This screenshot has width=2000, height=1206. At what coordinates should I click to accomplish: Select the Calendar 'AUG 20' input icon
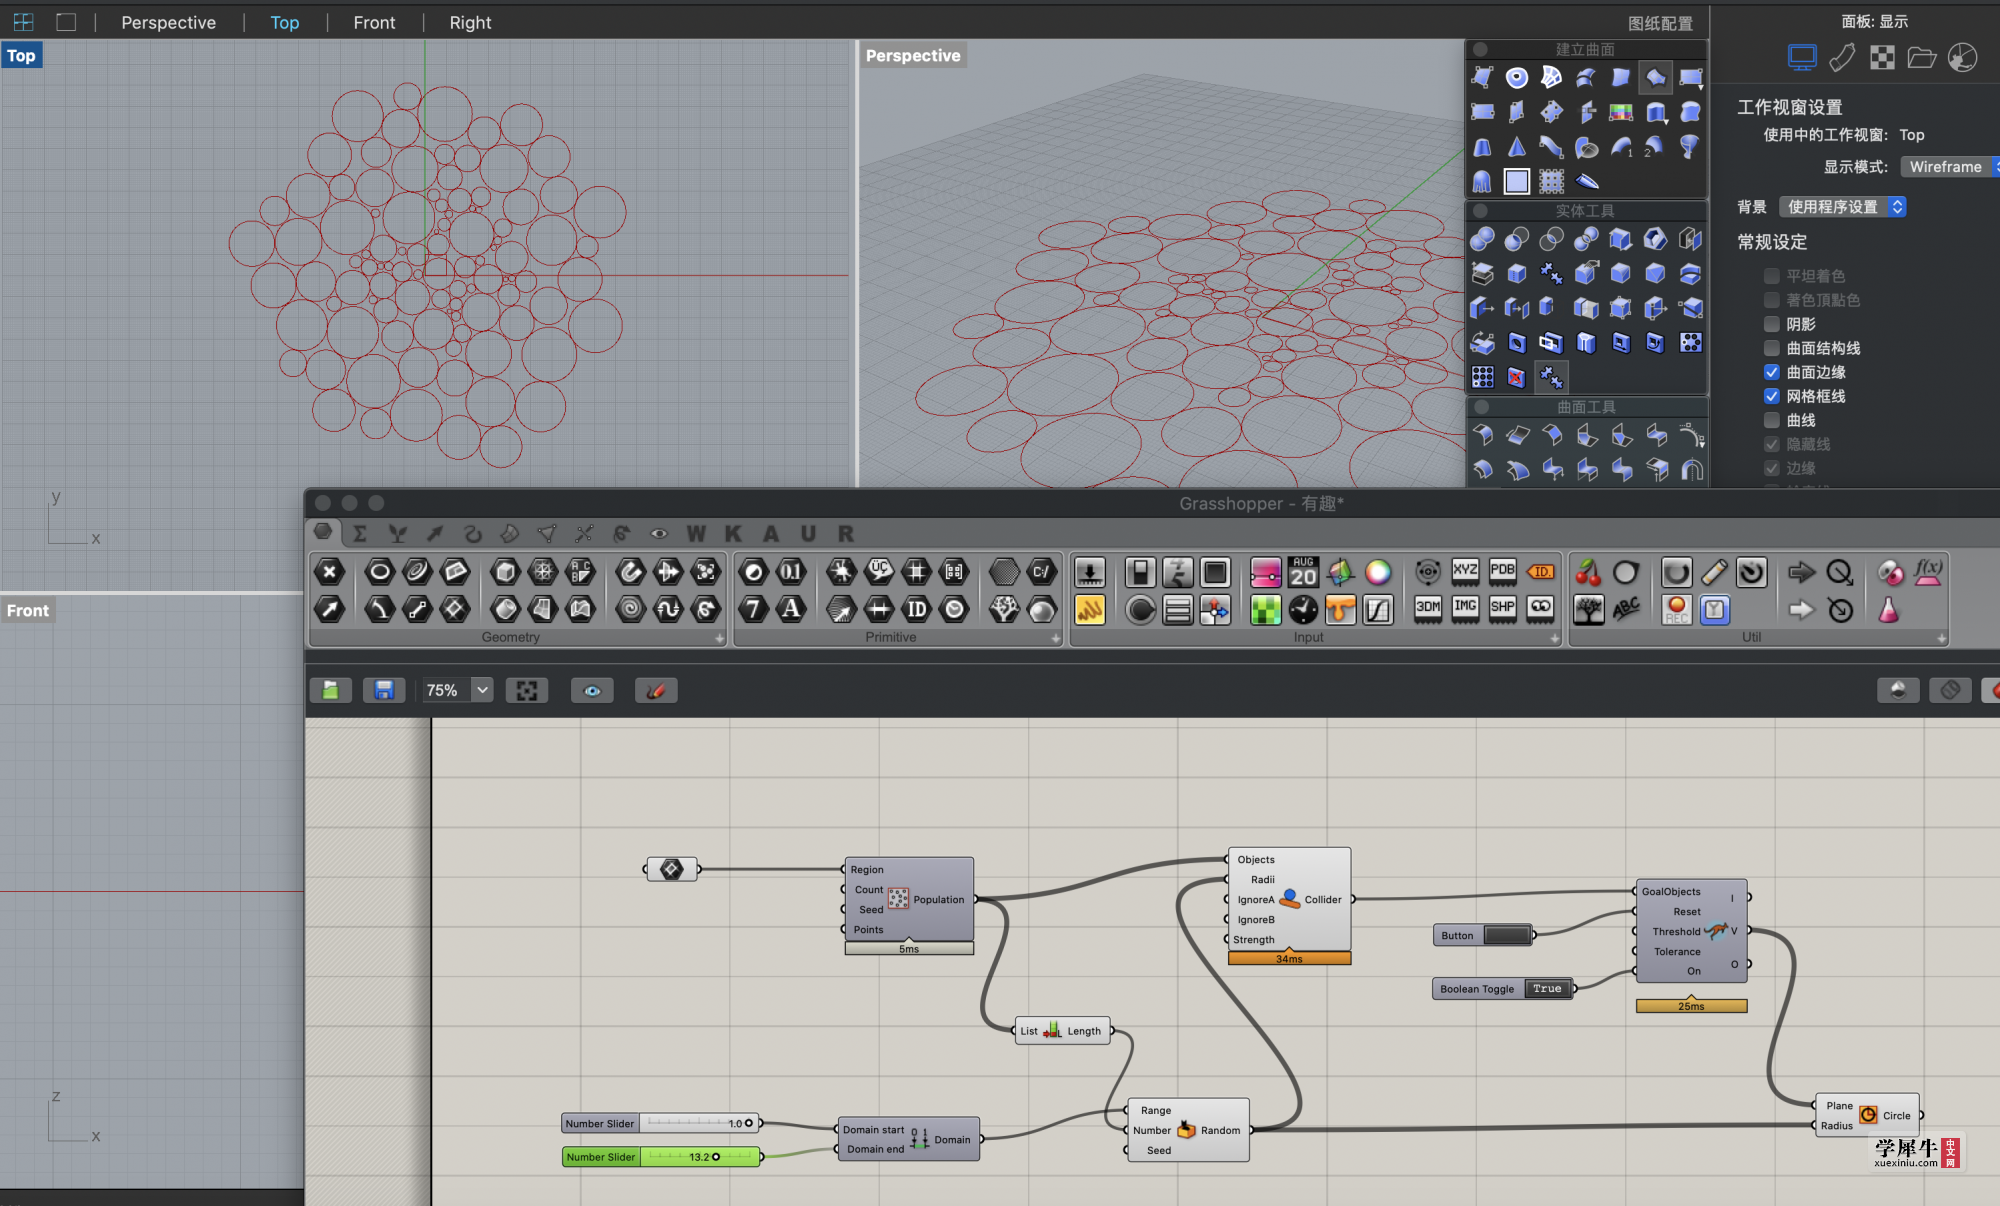(x=1303, y=572)
